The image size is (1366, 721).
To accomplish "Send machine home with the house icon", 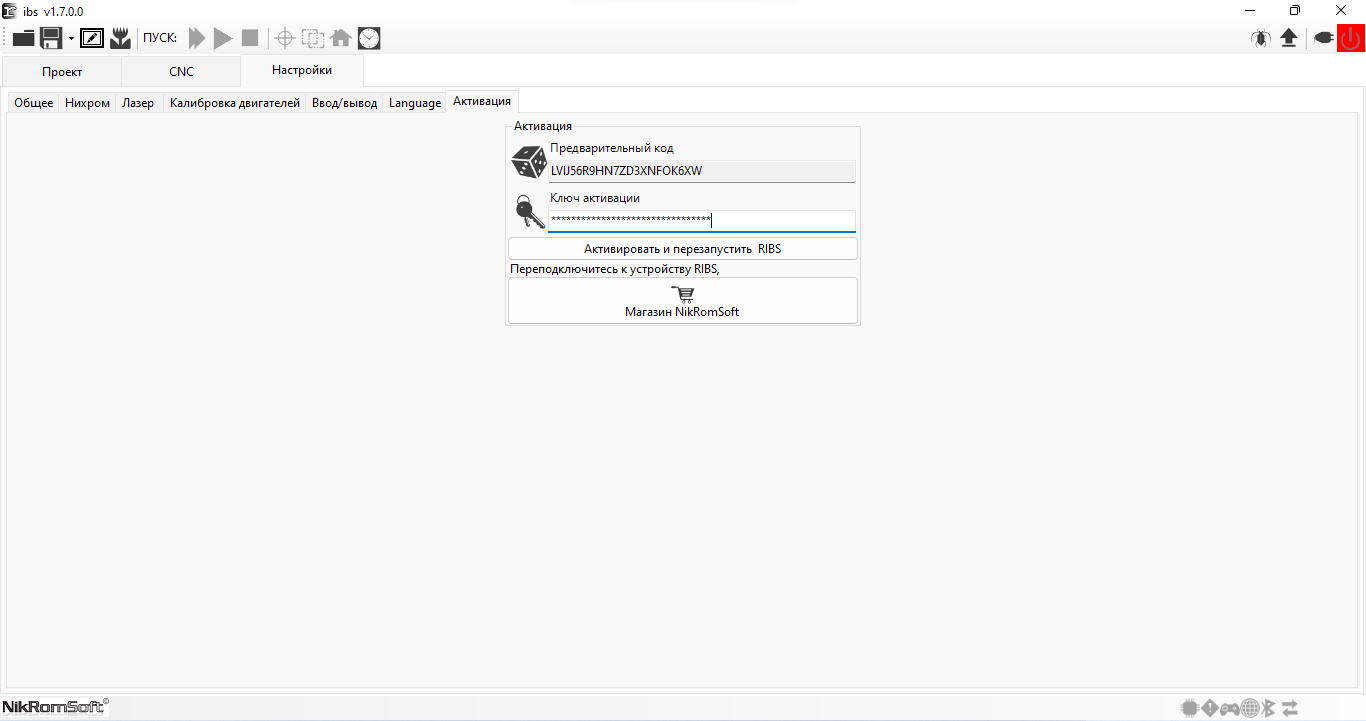I will click(341, 39).
